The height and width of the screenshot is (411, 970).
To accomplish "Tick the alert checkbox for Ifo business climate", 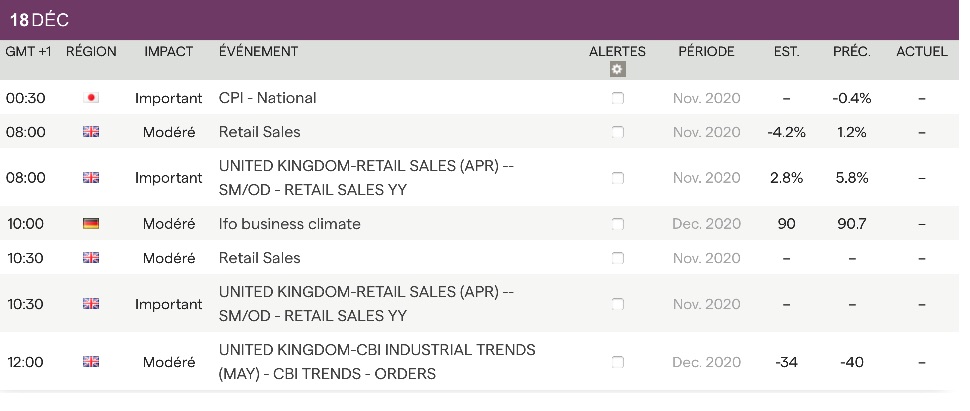I will [617, 224].
